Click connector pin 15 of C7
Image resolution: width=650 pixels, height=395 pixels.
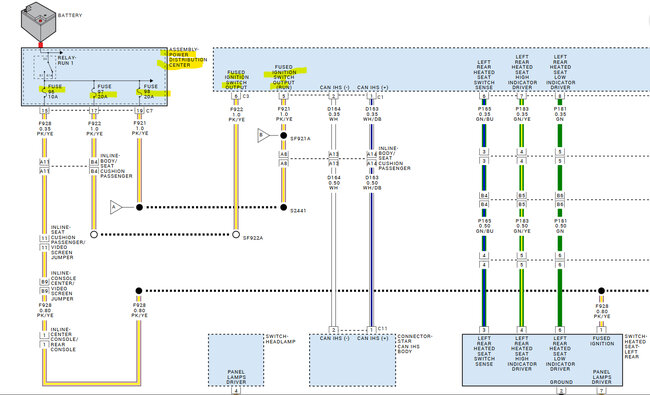pos(44,111)
